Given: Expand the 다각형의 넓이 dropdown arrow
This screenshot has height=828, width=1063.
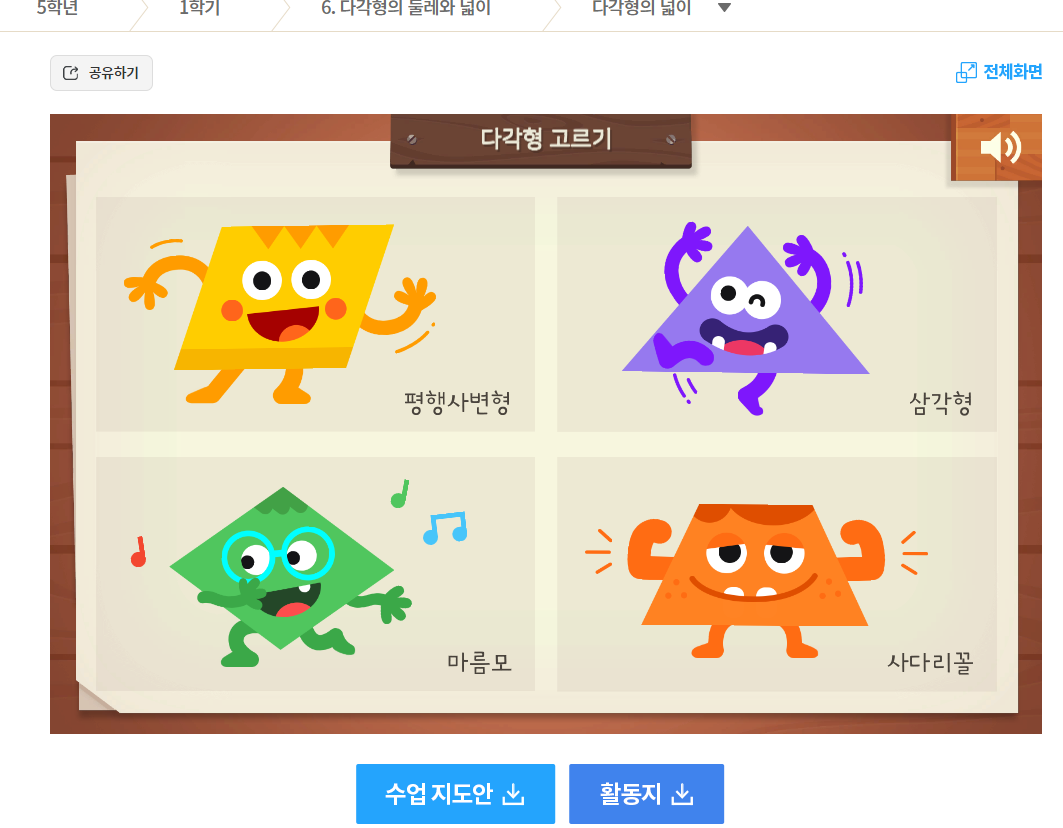Looking at the screenshot, I should (x=725, y=9).
